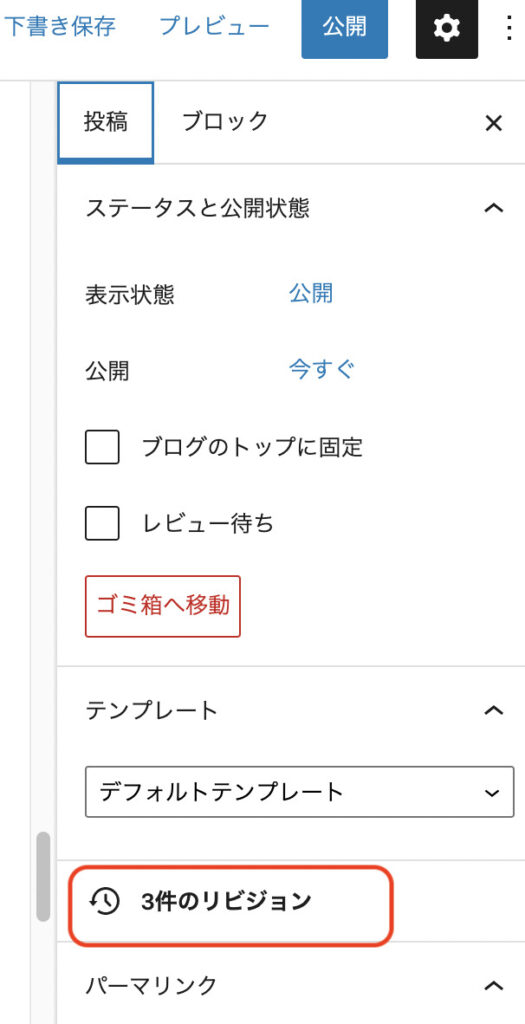Open settings with the gear icon
The width and height of the screenshot is (525, 1024).
pos(447,29)
